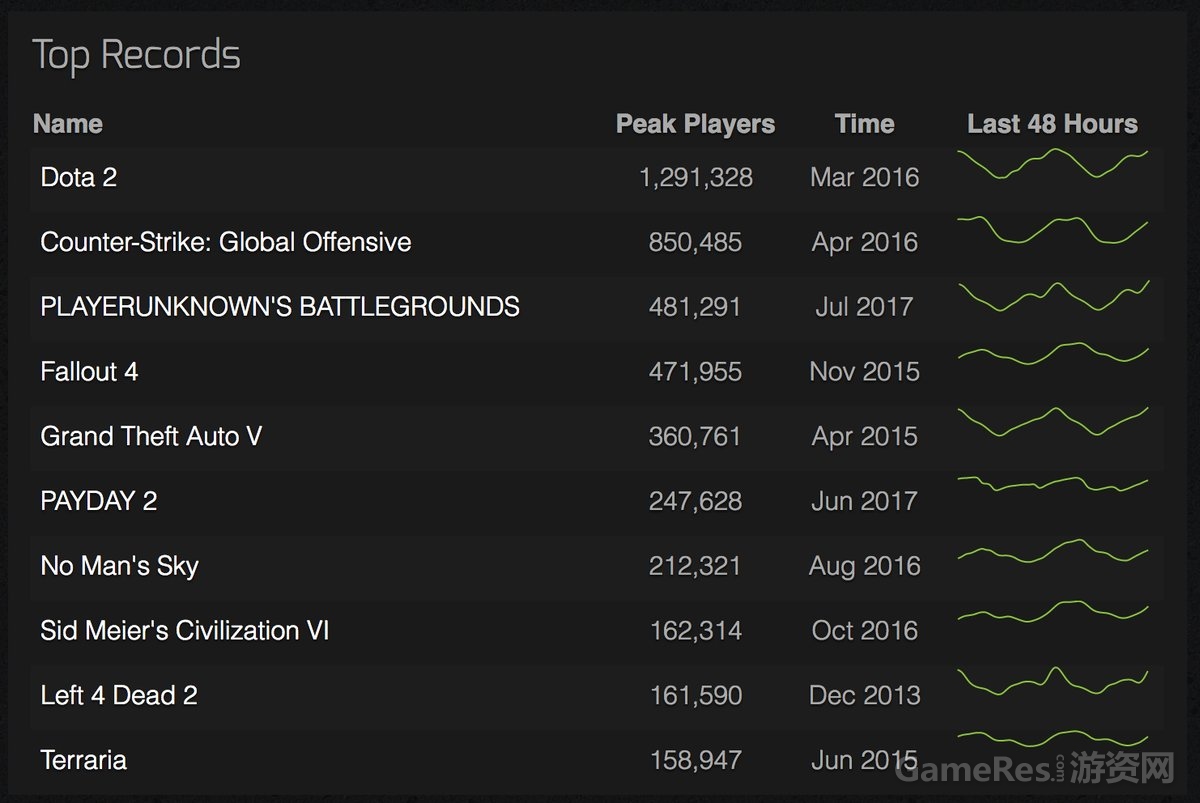Open the Grand Theft Auto V link

pos(151,436)
